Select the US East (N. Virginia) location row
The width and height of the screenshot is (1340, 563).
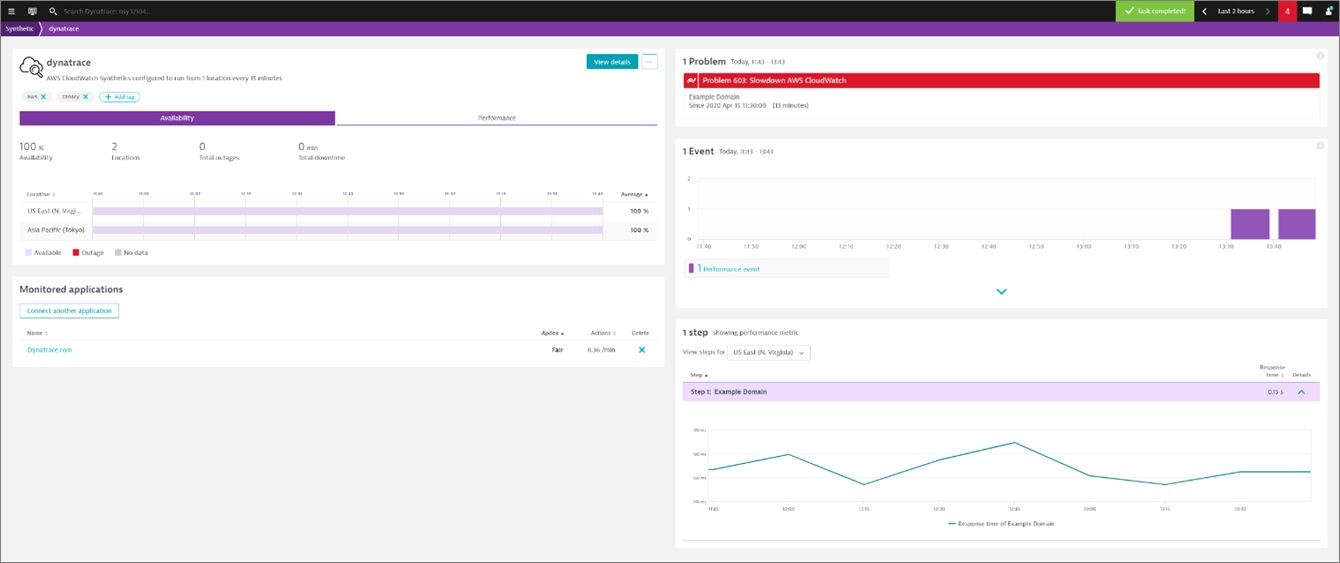pos(338,211)
